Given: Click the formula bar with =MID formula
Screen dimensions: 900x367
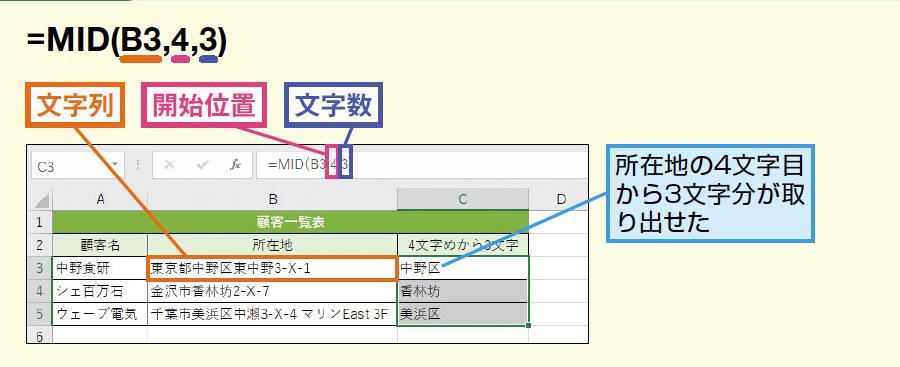Looking at the screenshot, I should (x=422, y=165).
